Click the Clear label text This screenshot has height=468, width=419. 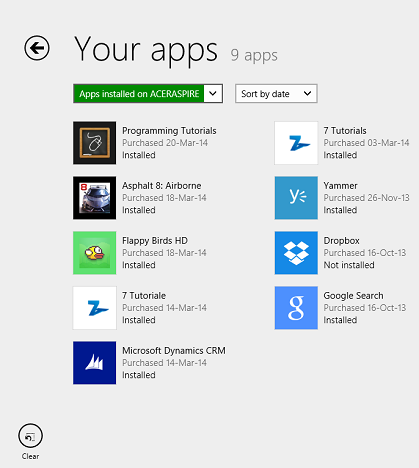point(30,456)
